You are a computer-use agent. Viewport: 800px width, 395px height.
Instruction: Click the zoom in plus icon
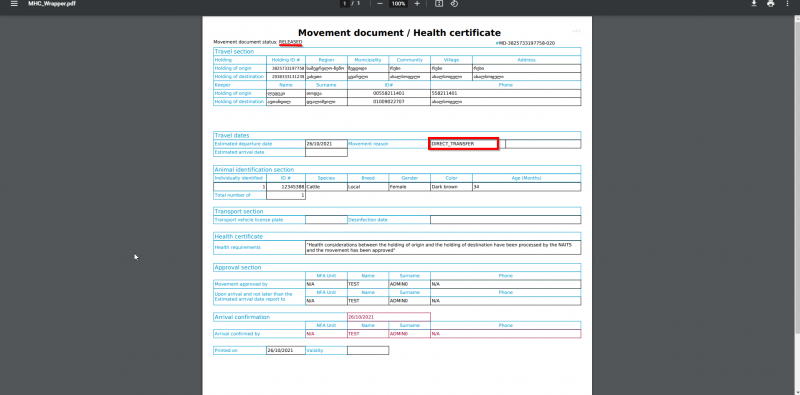pyautogui.click(x=417, y=4)
